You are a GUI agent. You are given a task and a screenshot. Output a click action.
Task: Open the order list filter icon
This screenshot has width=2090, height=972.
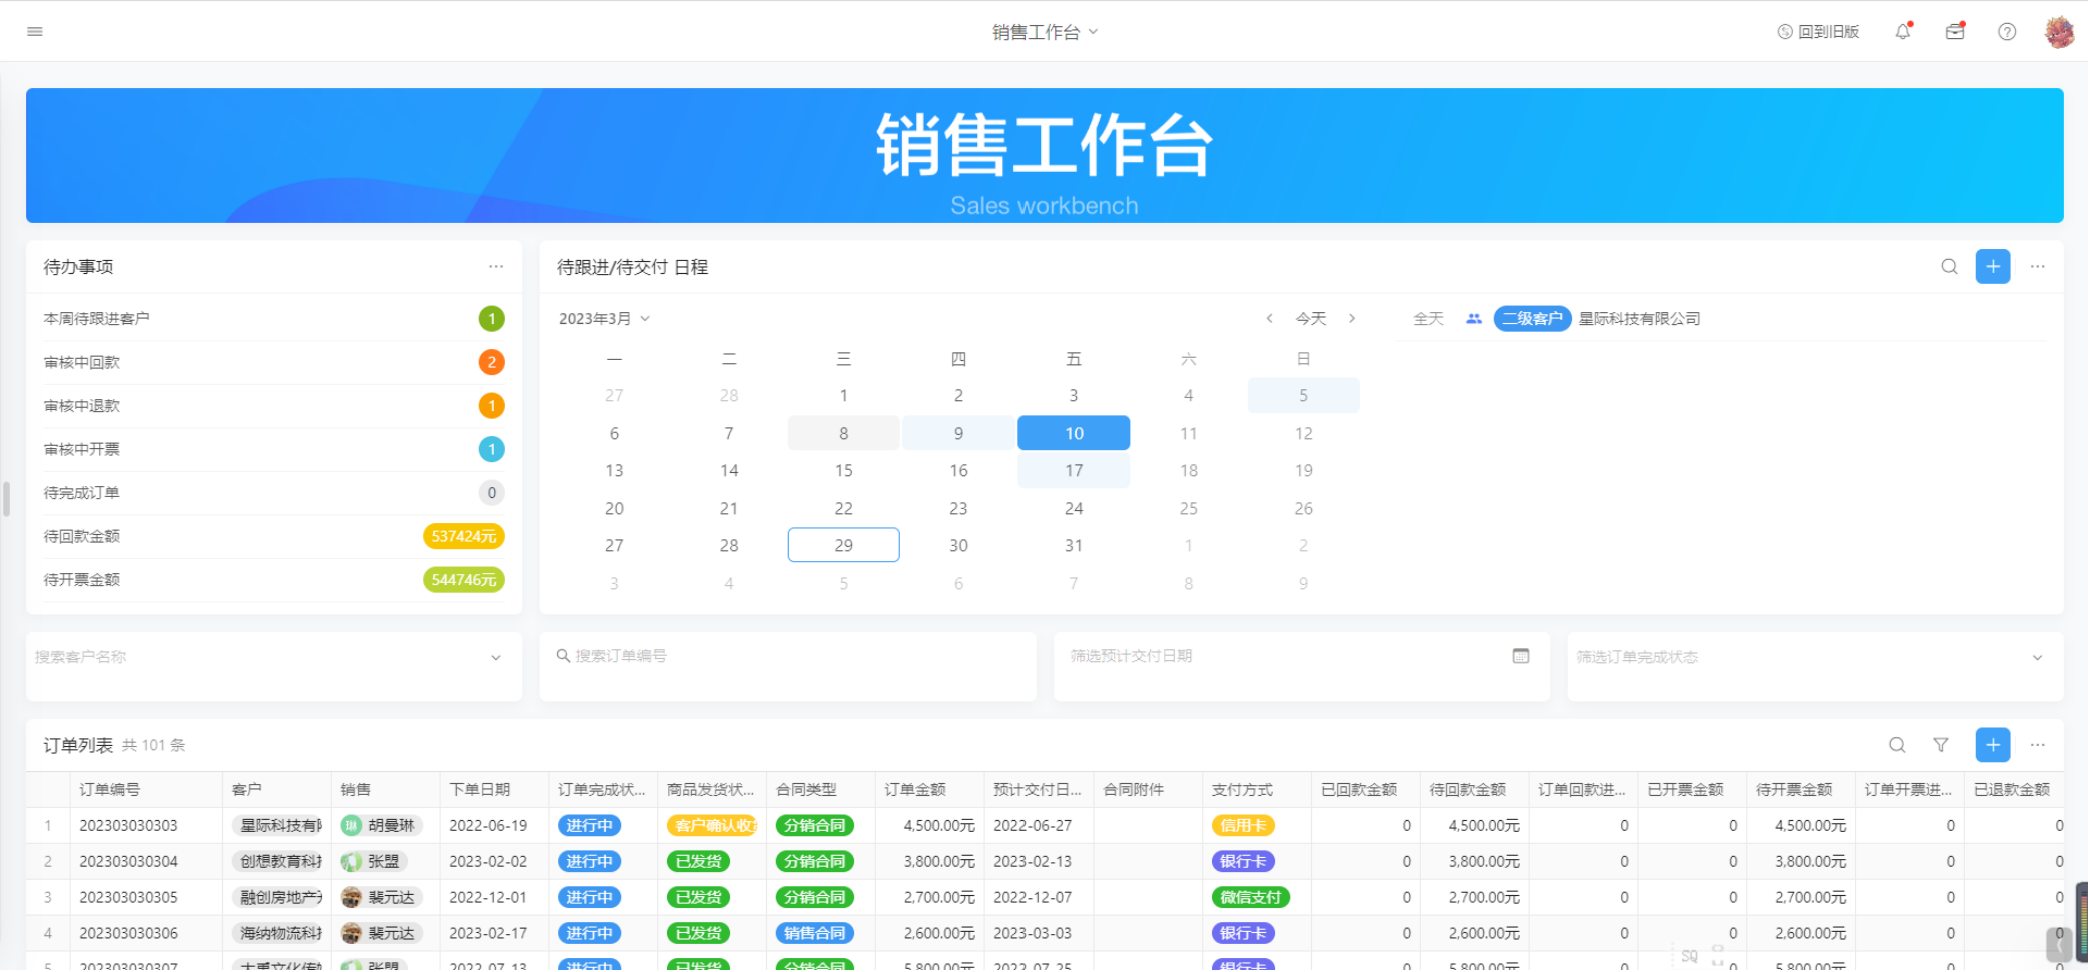coord(1940,745)
